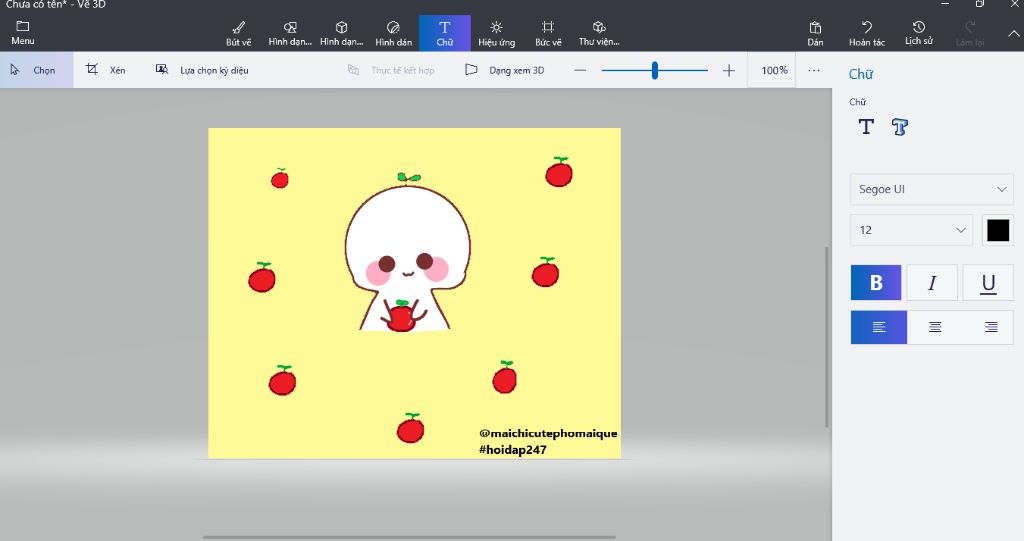Click the Dán paste icon

pyautogui.click(x=815, y=32)
